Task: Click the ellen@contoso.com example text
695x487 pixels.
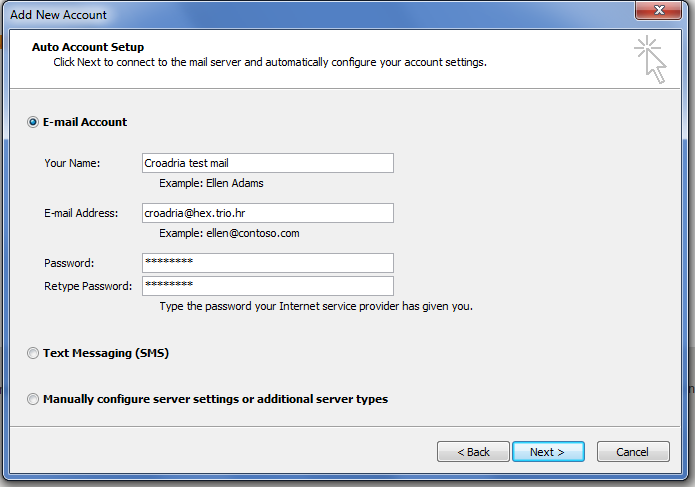Action: (253, 233)
